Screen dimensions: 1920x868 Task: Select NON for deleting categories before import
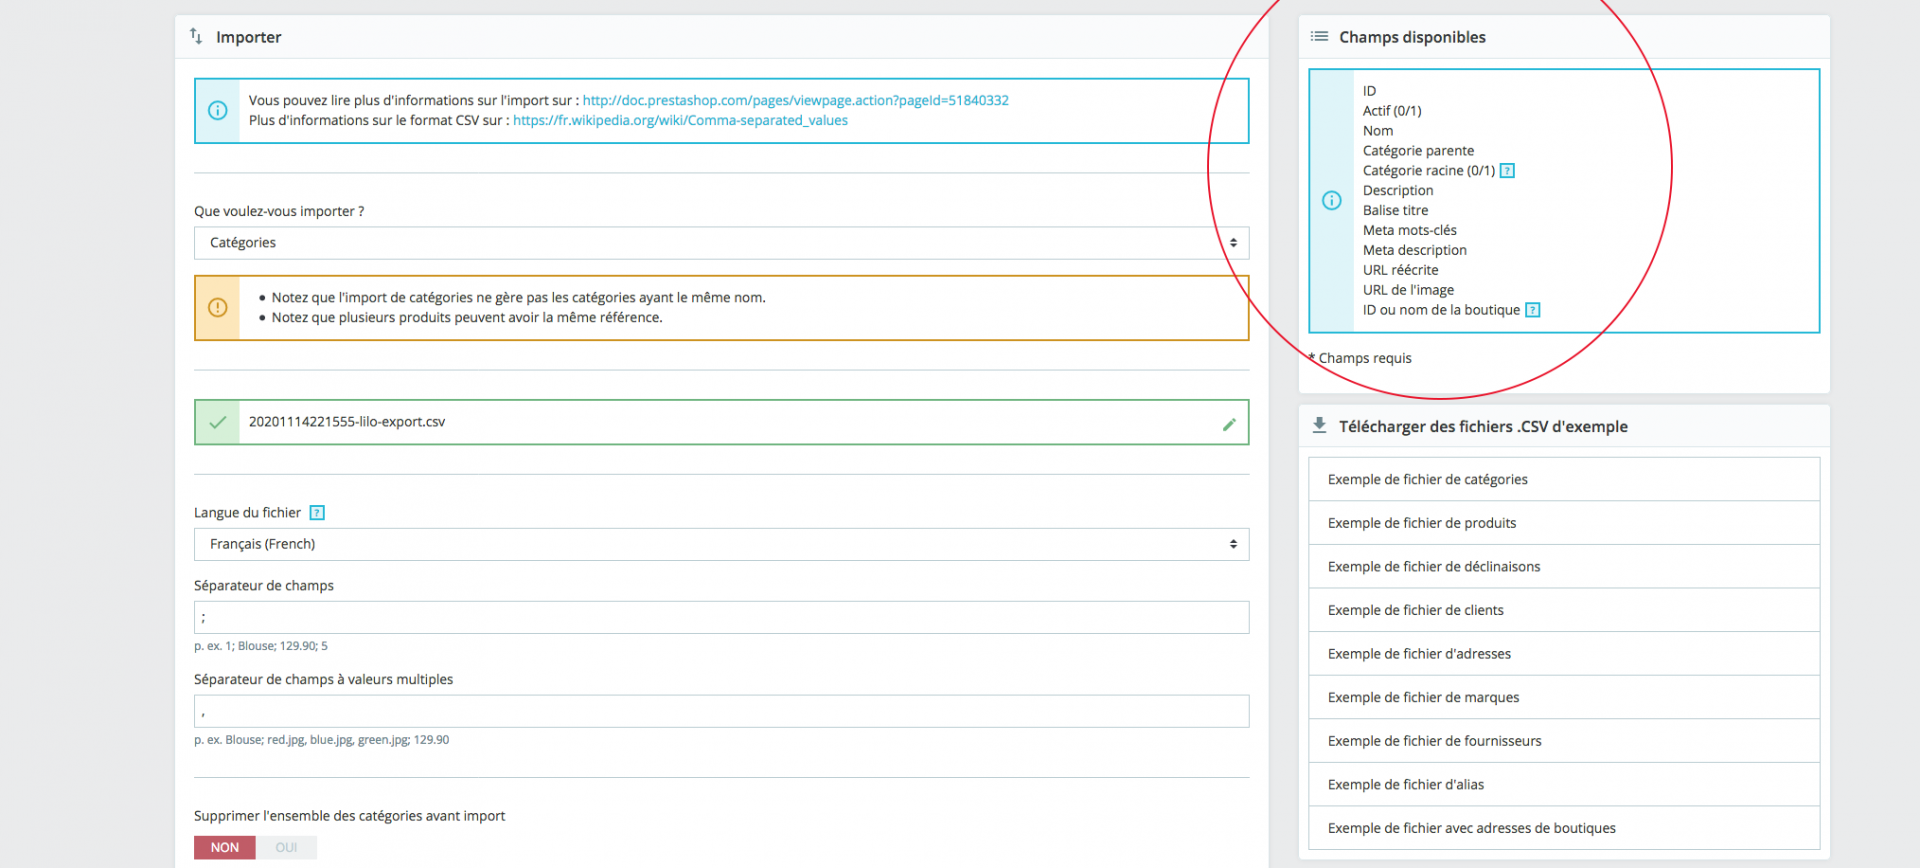click(x=225, y=847)
